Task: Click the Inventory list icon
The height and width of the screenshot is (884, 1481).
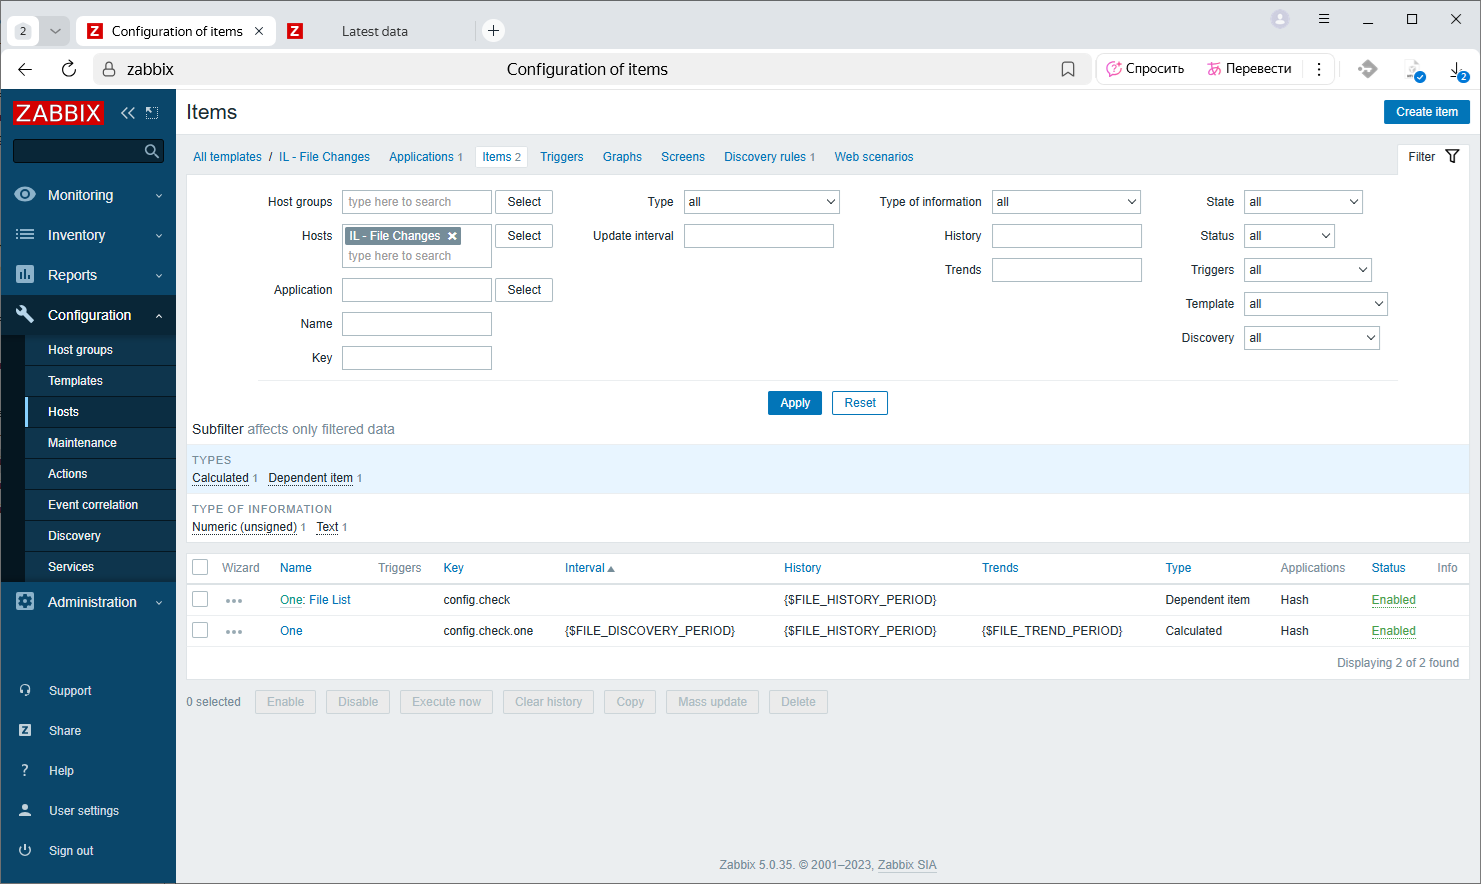Action: click(x=25, y=234)
